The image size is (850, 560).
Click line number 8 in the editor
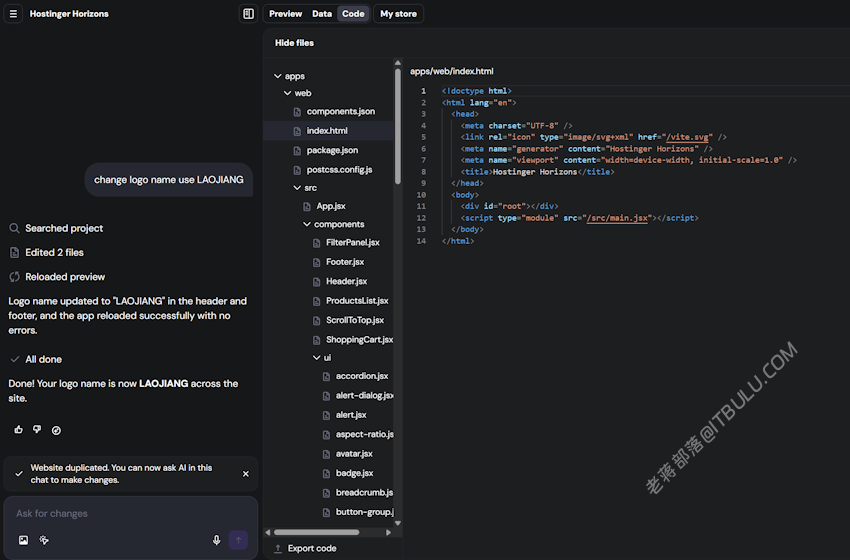tap(423, 172)
